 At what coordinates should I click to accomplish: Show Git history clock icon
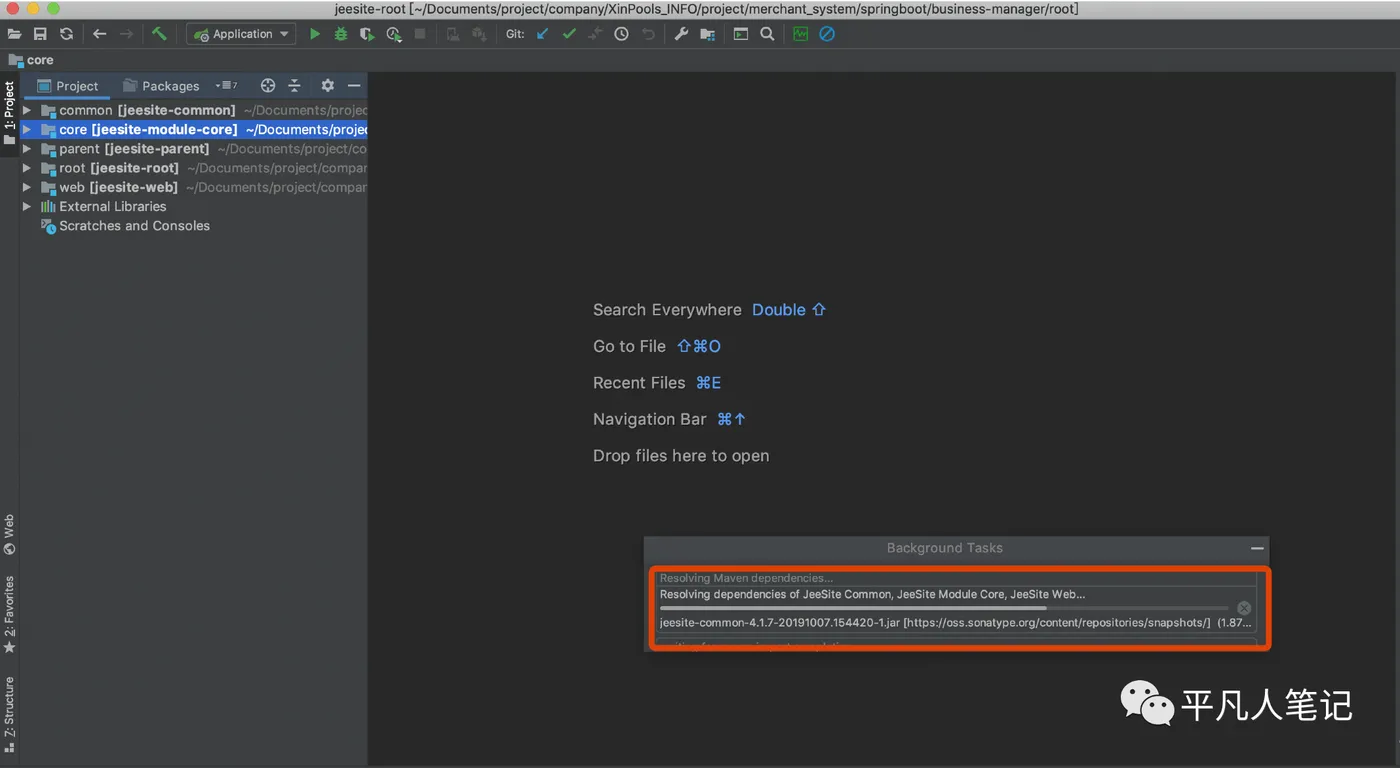tap(621, 34)
